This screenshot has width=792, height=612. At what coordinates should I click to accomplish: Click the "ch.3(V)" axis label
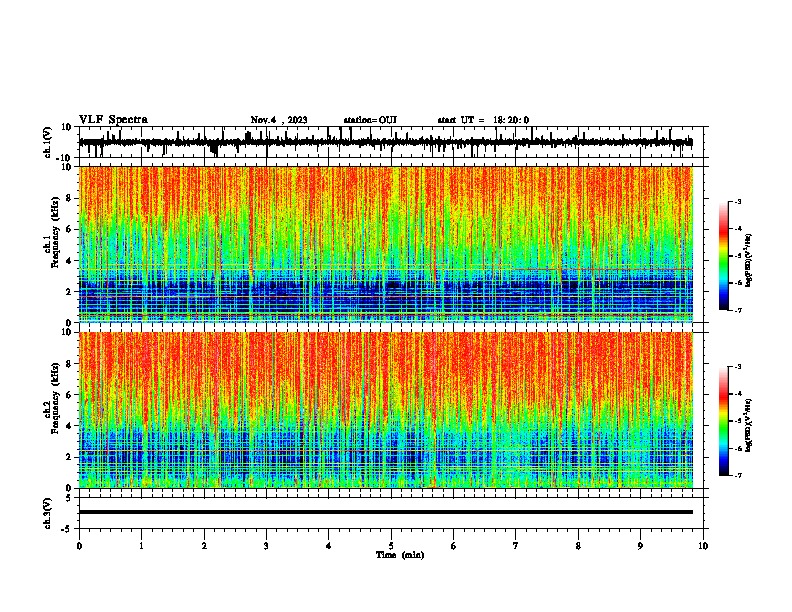click(x=48, y=513)
